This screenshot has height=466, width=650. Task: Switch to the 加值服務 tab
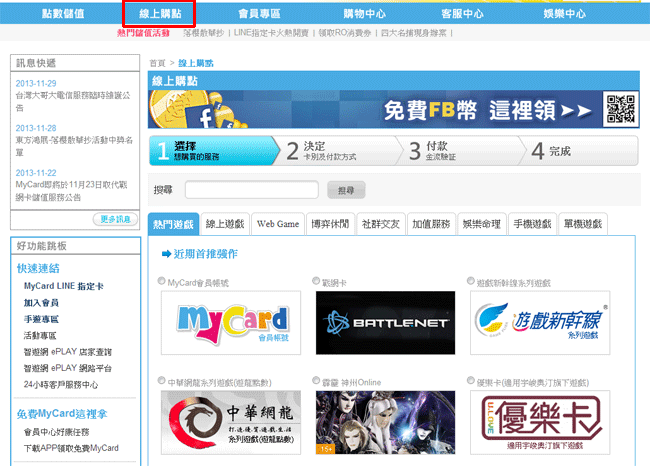(431, 224)
